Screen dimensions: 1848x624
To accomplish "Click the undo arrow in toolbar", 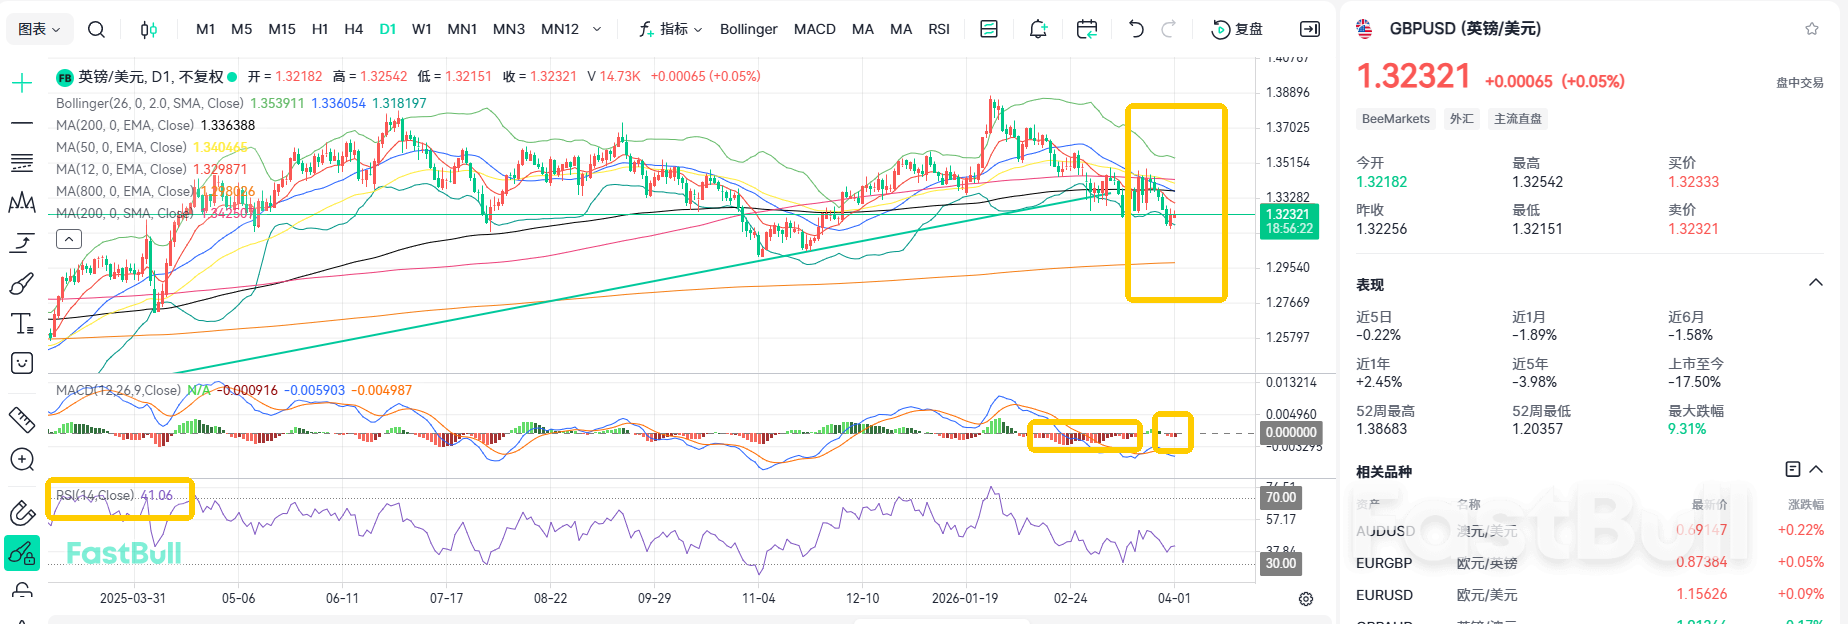I will tap(1136, 29).
